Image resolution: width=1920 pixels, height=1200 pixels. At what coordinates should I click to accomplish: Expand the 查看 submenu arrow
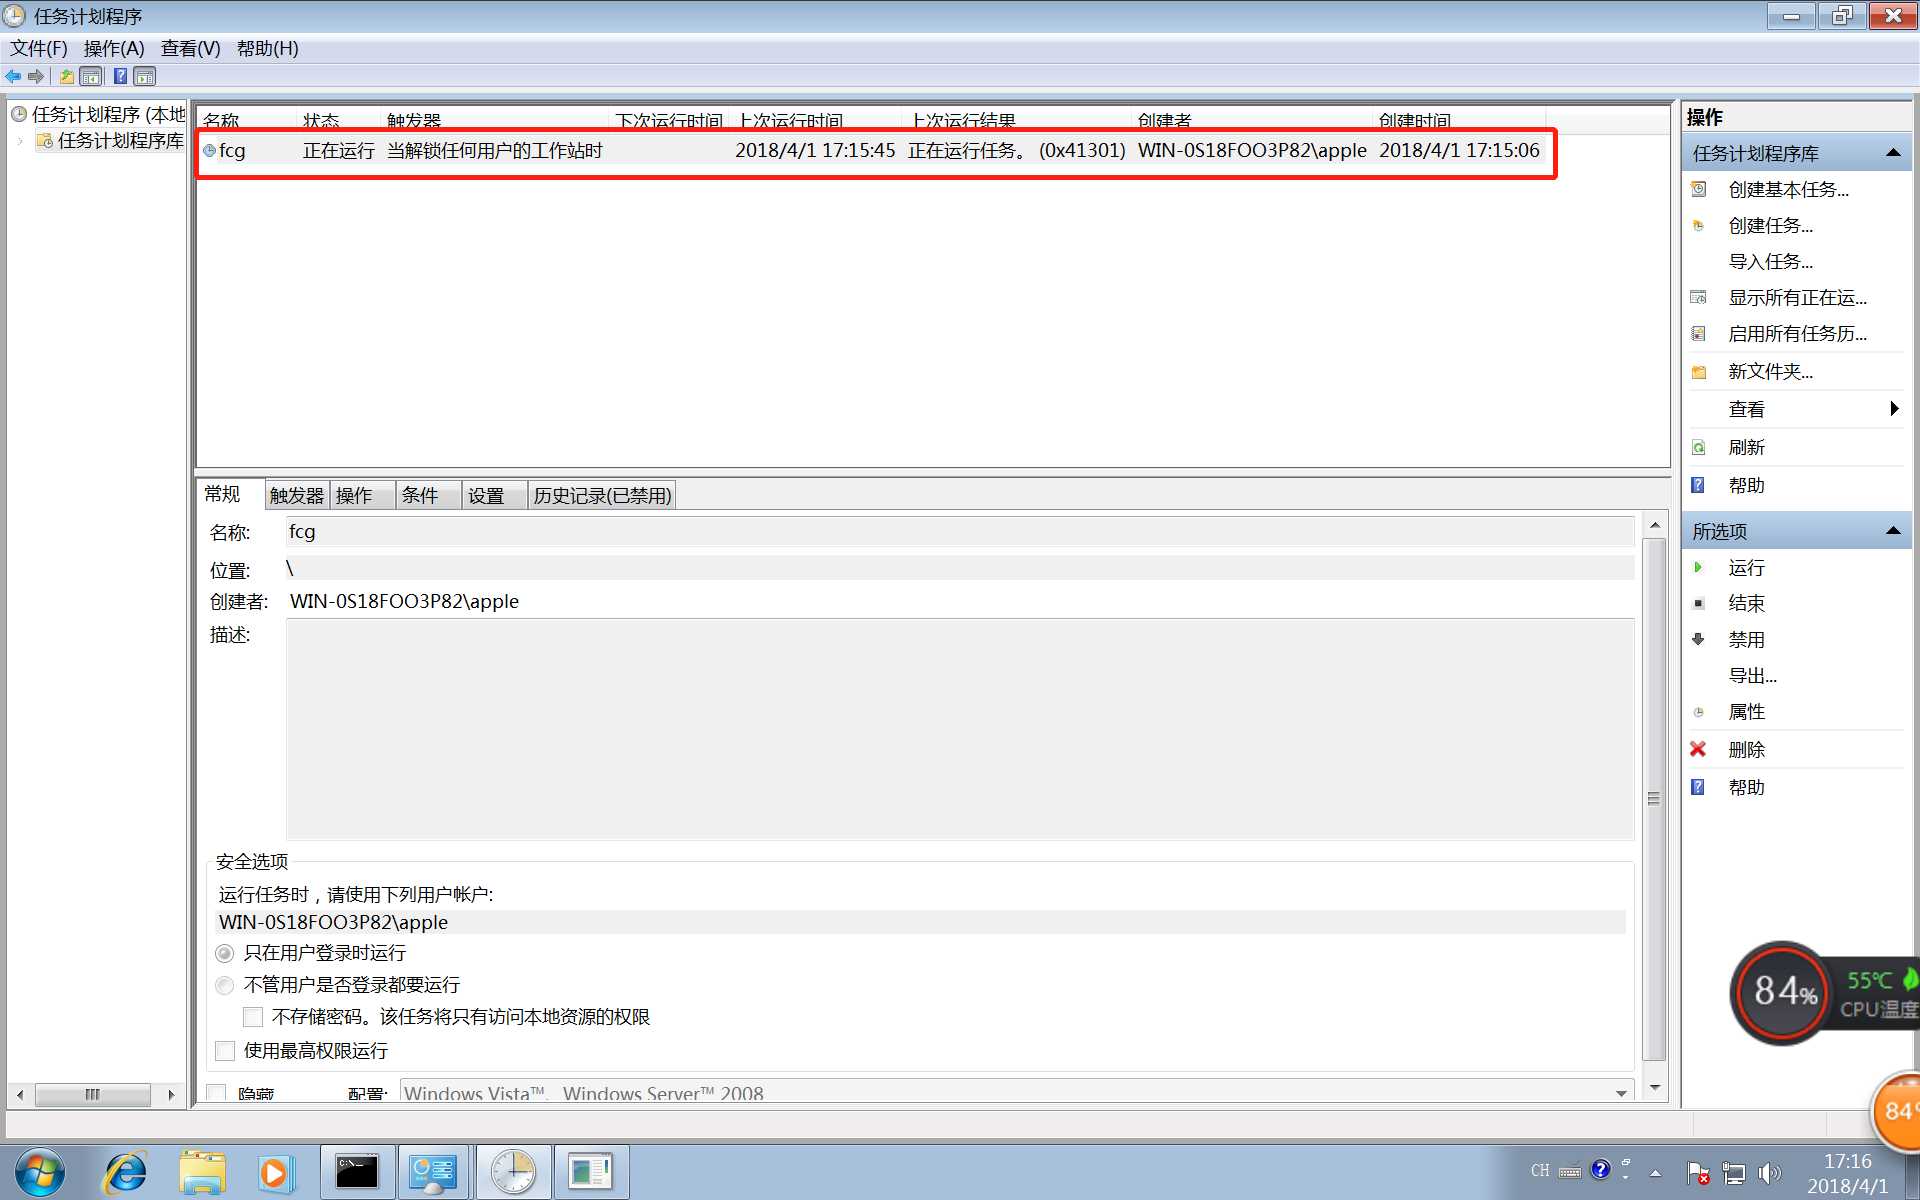tap(1894, 408)
